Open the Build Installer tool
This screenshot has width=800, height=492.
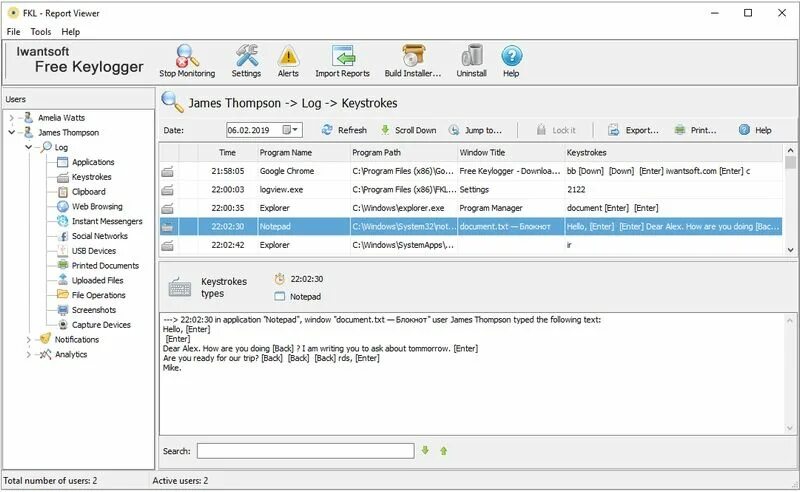coord(413,61)
